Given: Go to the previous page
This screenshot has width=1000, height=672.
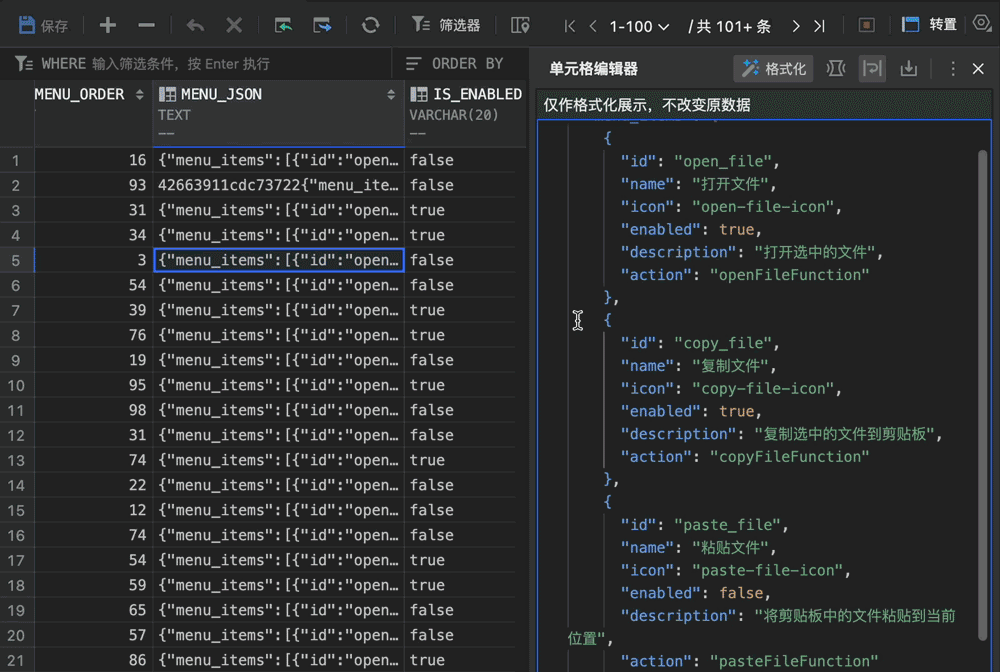Looking at the screenshot, I should point(593,26).
